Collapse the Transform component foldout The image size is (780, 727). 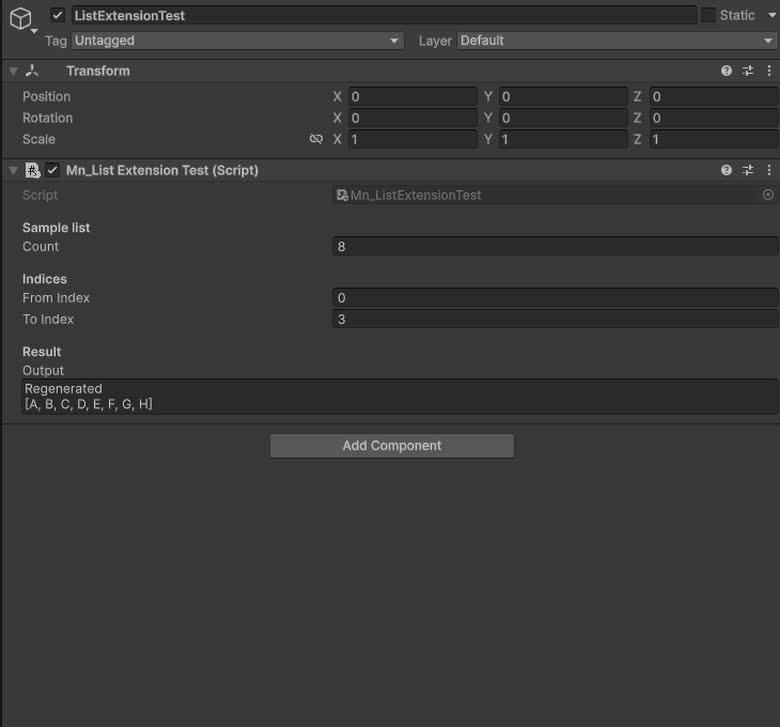coord(13,71)
